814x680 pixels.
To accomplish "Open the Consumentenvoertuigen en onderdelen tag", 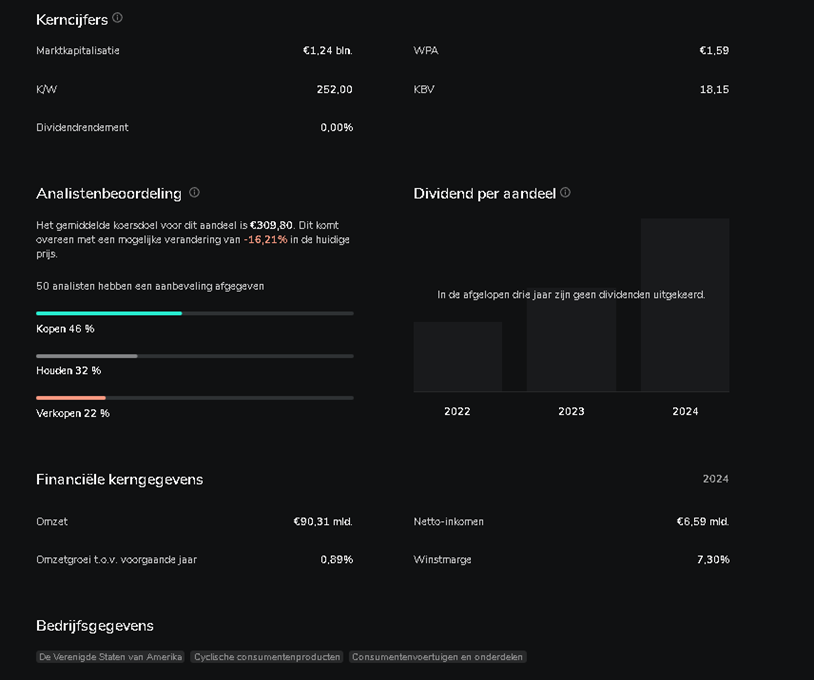I will (x=437, y=657).
